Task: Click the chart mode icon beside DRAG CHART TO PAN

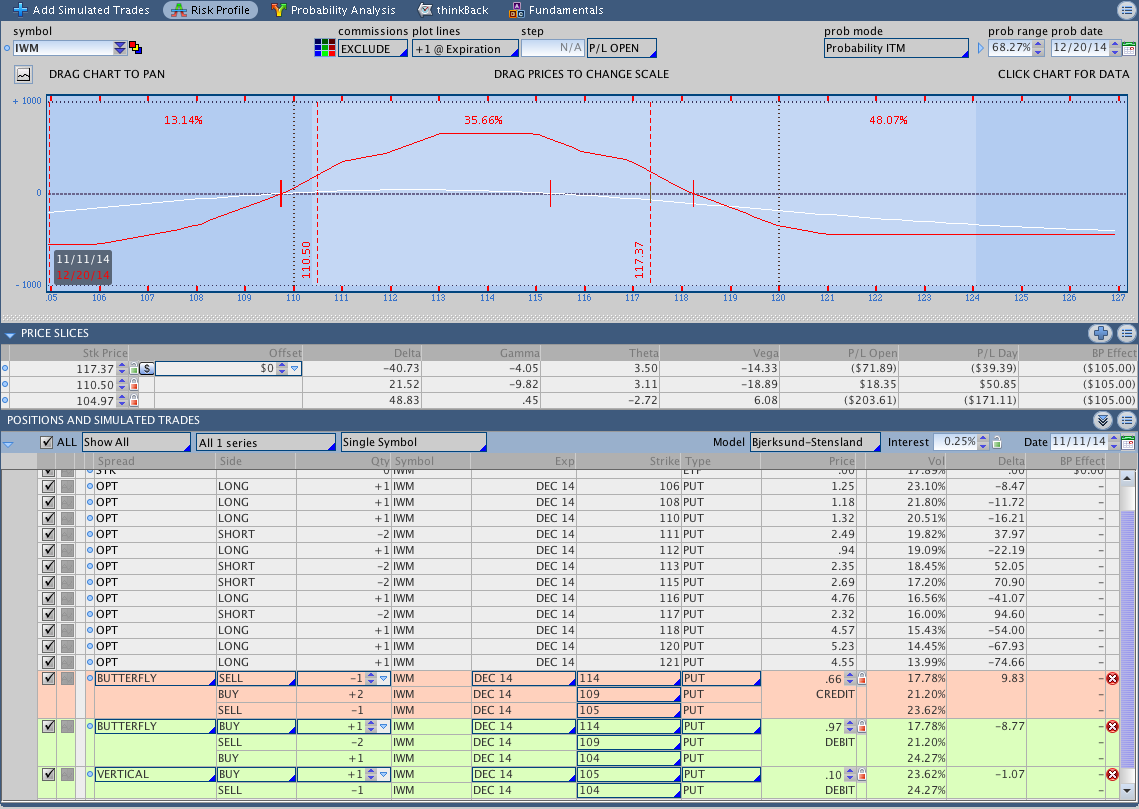Action: click(24, 74)
